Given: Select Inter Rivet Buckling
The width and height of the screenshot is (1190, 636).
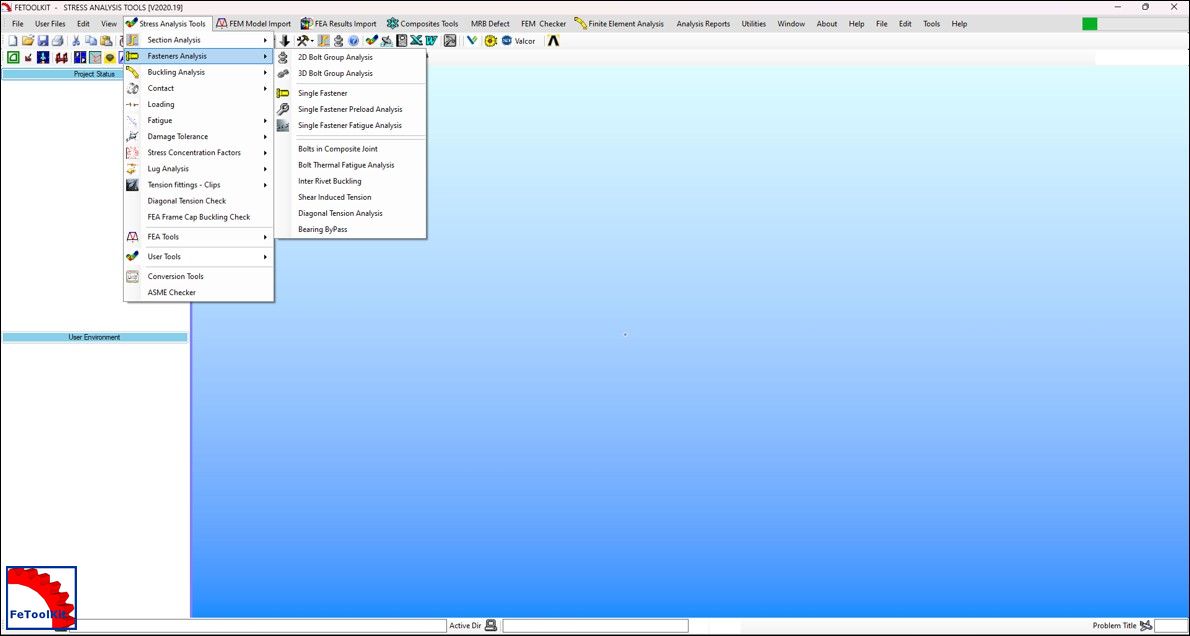Looking at the screenshot, I should [x=351, y=181].
